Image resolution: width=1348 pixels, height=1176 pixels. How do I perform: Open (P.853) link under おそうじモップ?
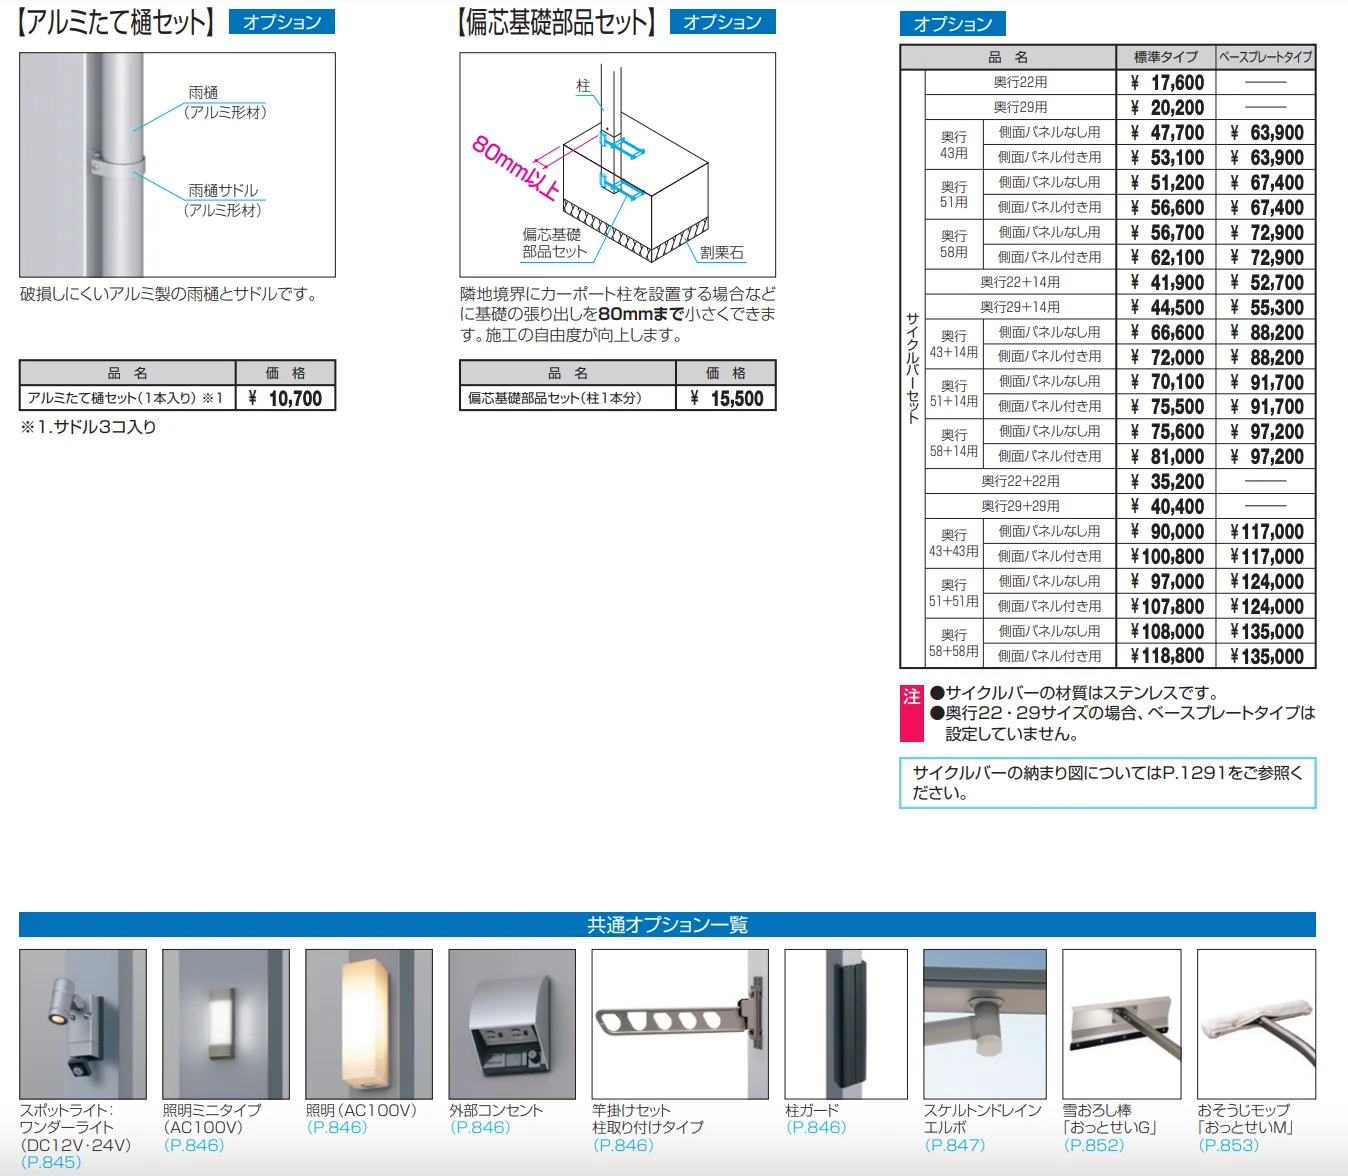point(1229,1145)
